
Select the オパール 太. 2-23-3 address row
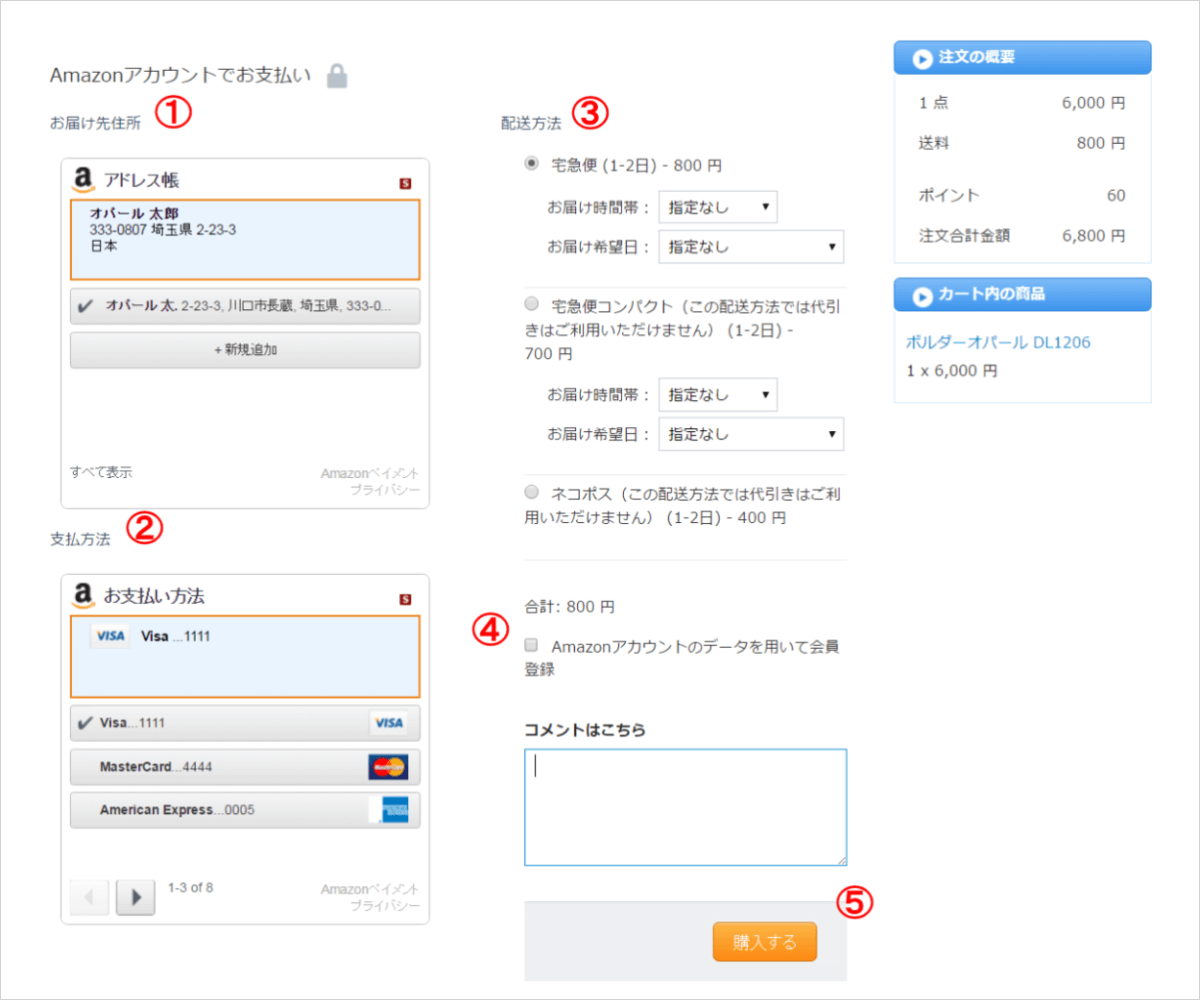[245, 306]
